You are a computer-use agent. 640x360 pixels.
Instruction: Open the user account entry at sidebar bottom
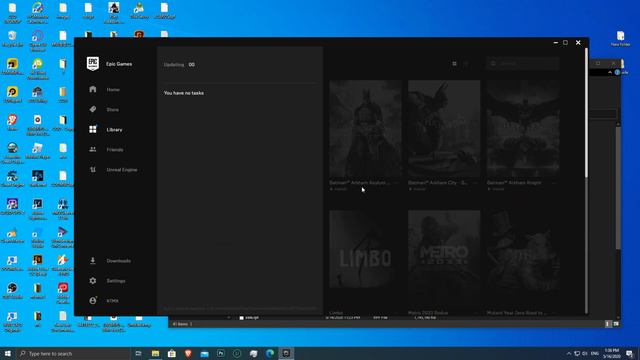pyautogui.click(x=104, y=301)
